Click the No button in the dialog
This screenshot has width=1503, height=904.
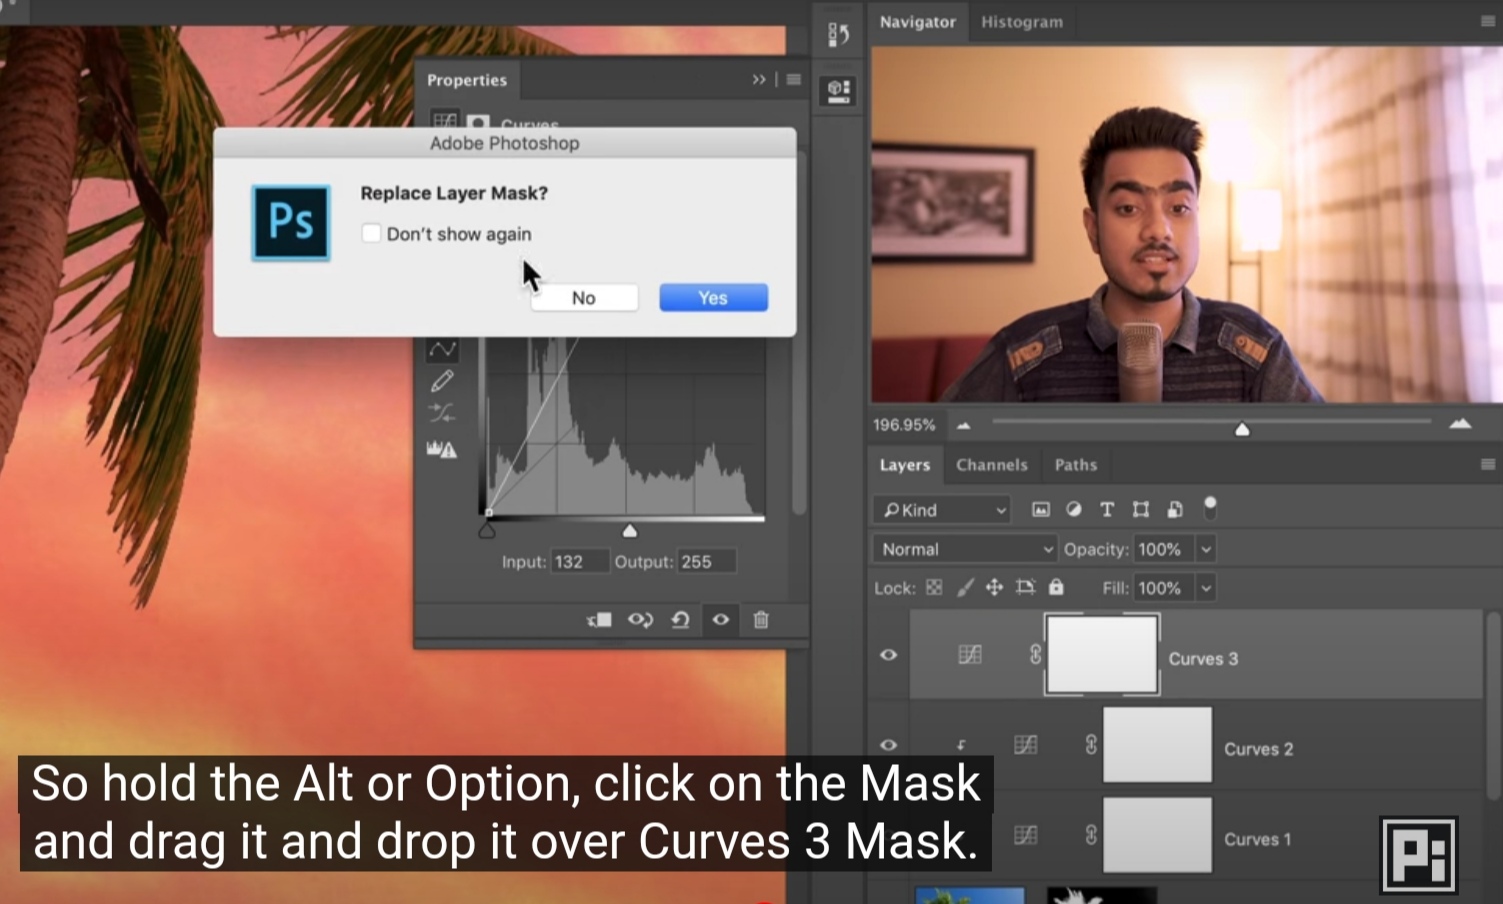pyautogui.click(x=583, y=297)
